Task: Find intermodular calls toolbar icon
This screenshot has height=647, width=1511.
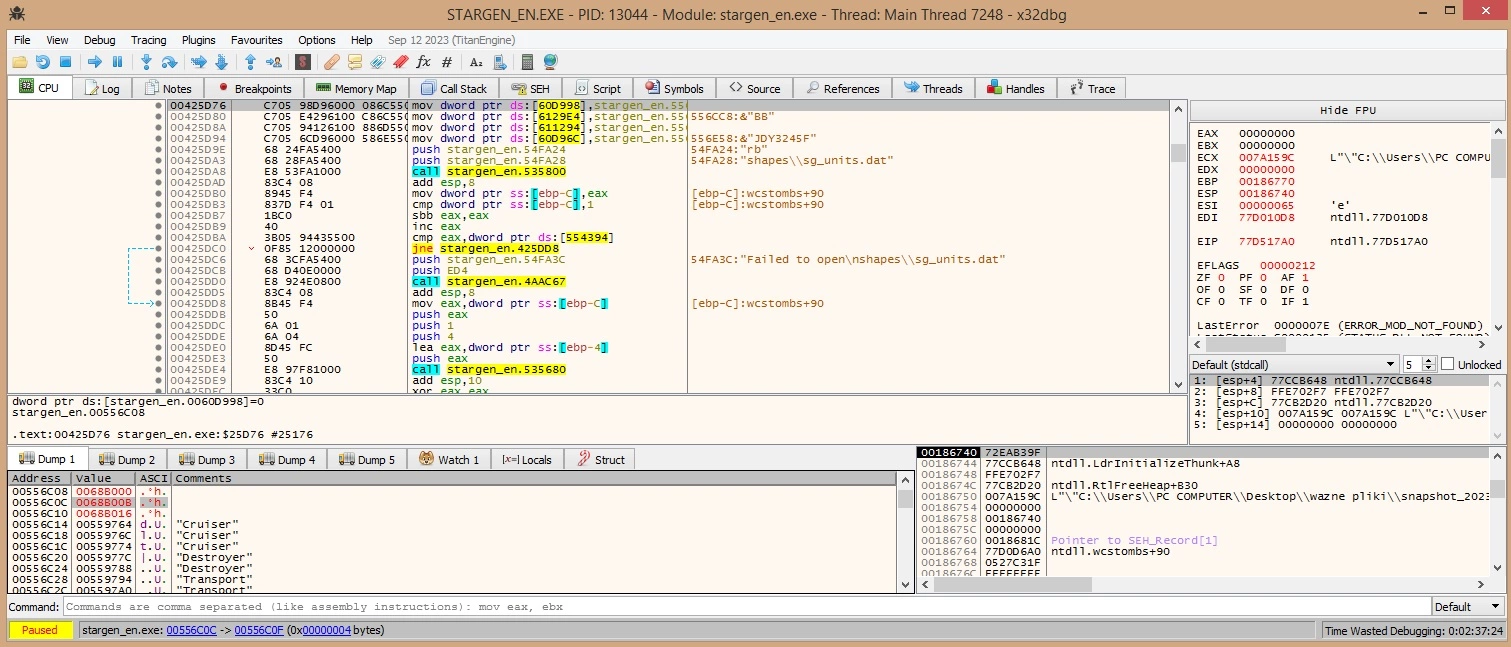Action: click(x=498, y=62)
